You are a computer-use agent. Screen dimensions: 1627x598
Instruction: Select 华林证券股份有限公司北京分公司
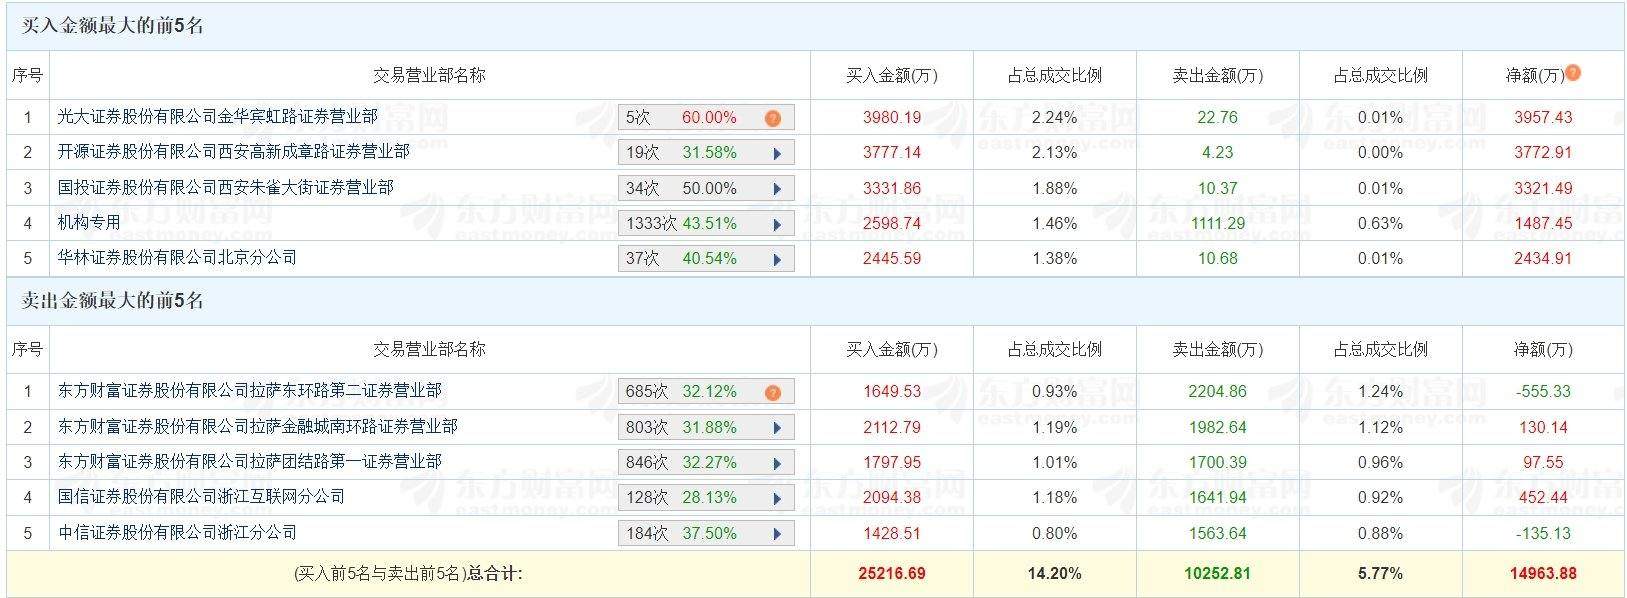click(177, 258)
